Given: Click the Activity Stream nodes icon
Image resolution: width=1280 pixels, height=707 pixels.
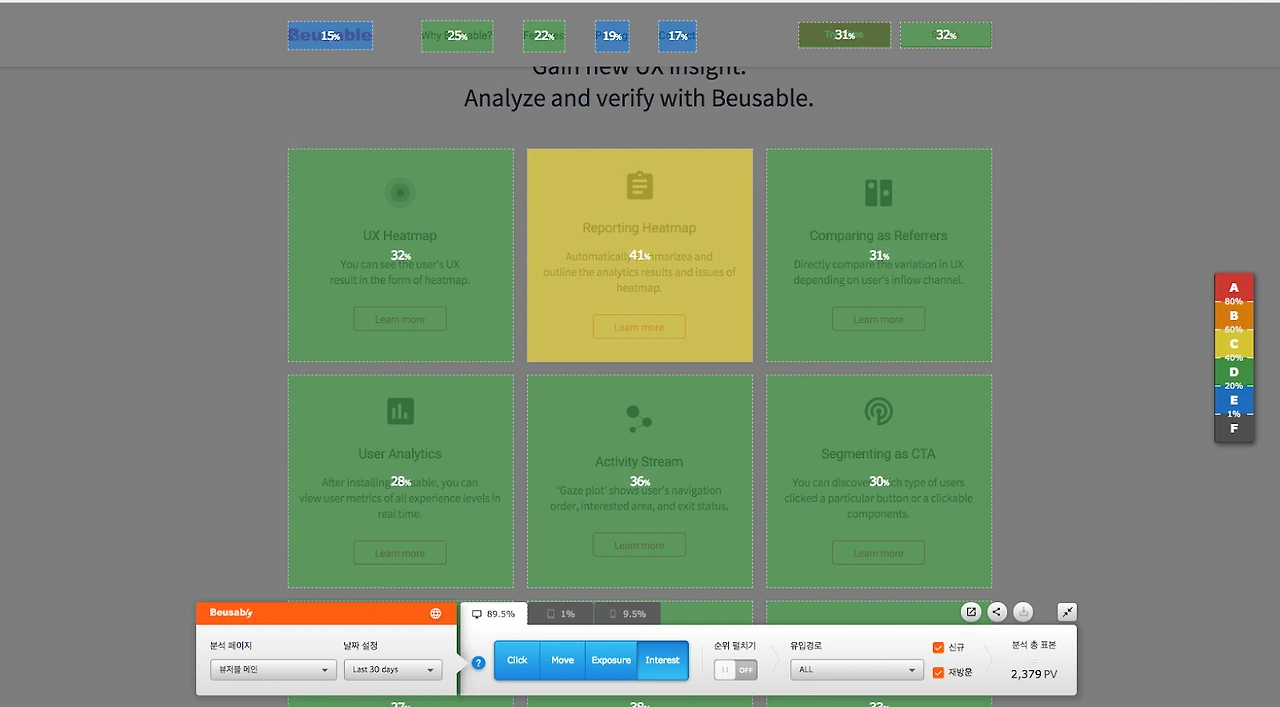Looking at the screenshot, I should pos(639,418).
